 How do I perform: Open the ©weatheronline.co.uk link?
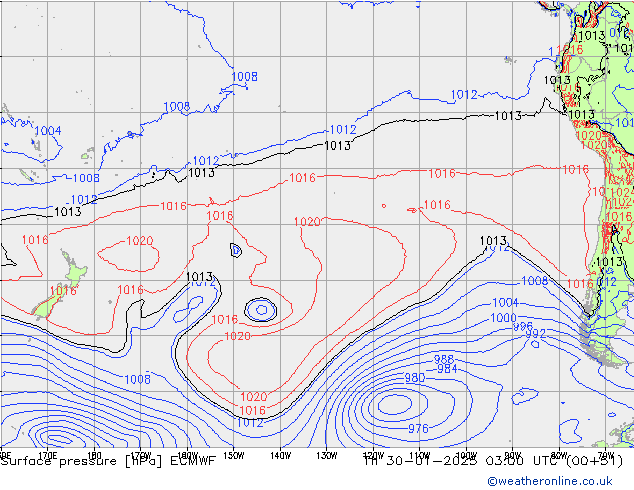tap(550, 481)
